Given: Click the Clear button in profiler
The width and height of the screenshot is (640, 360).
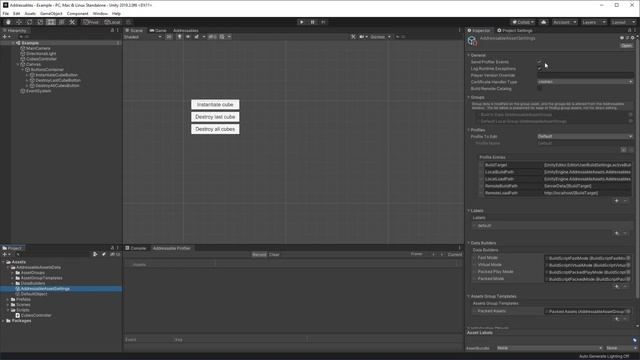Looking at the screenshot, I should 274,255.
